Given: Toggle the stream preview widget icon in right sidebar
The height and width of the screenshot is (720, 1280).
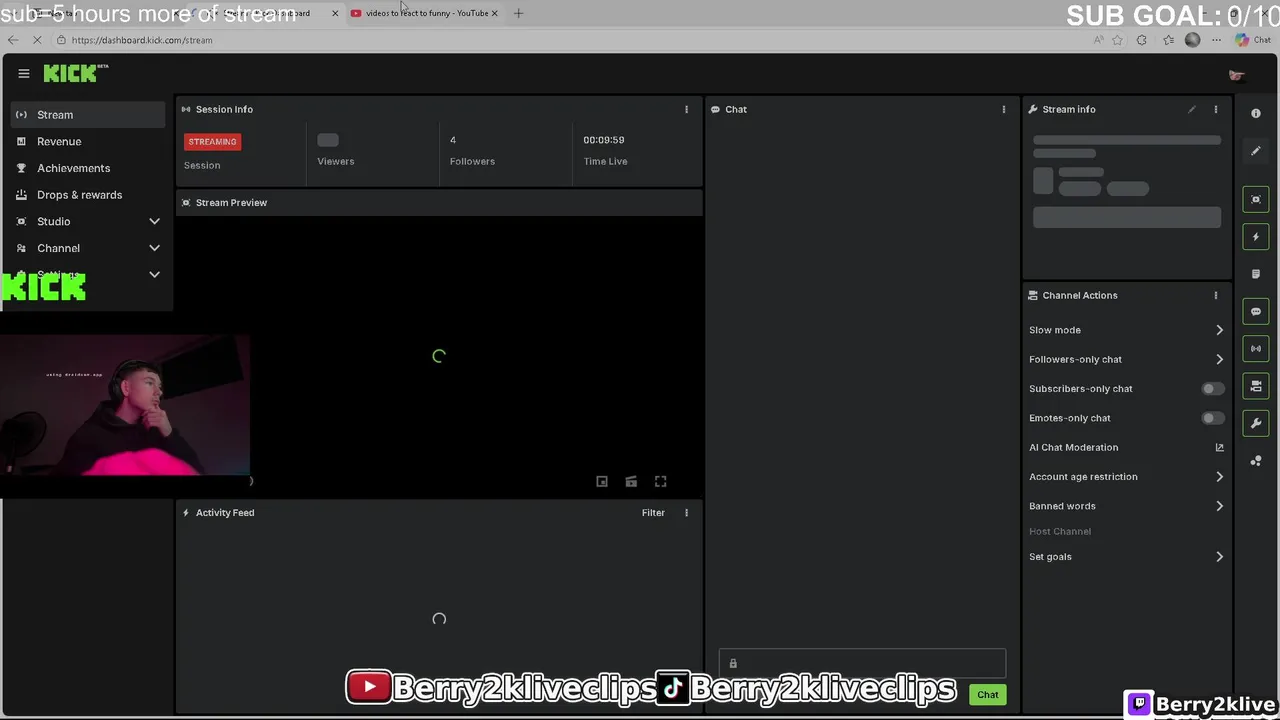Looking at the screenshot, I should tap(1256, 200).
